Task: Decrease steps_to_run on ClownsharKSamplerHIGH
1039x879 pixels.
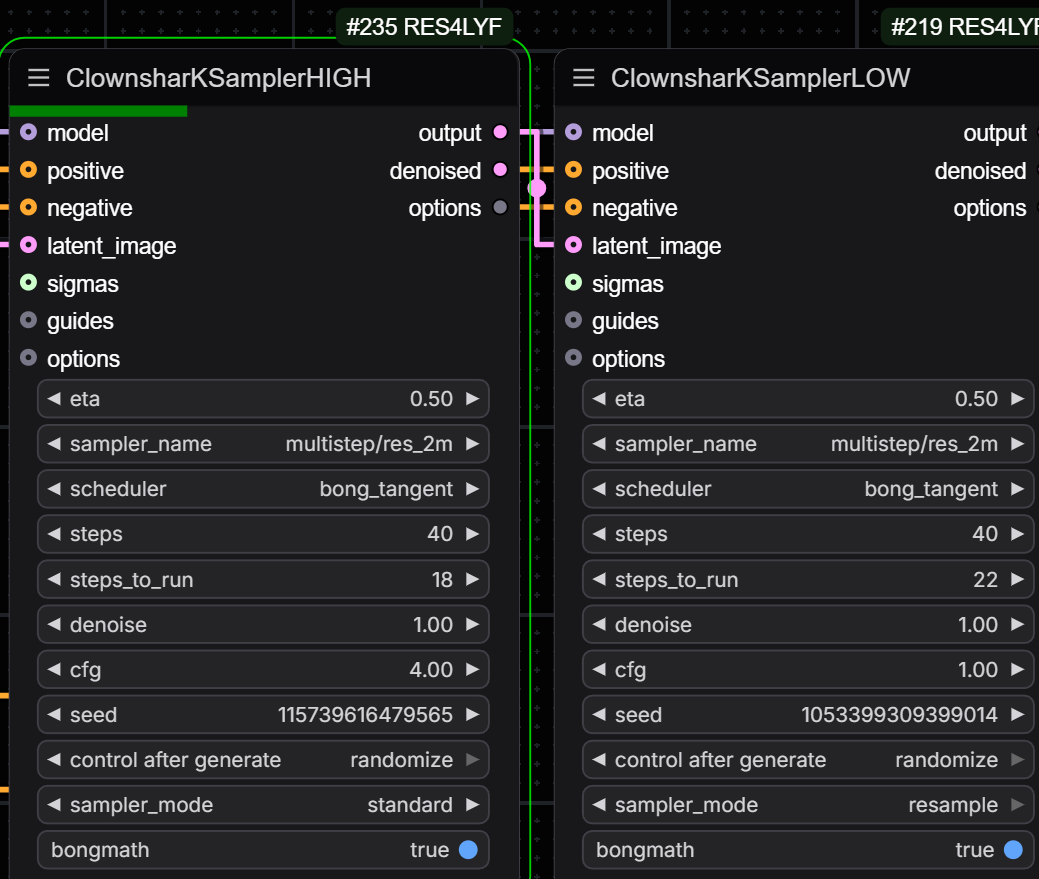Action: pos(54,580)
